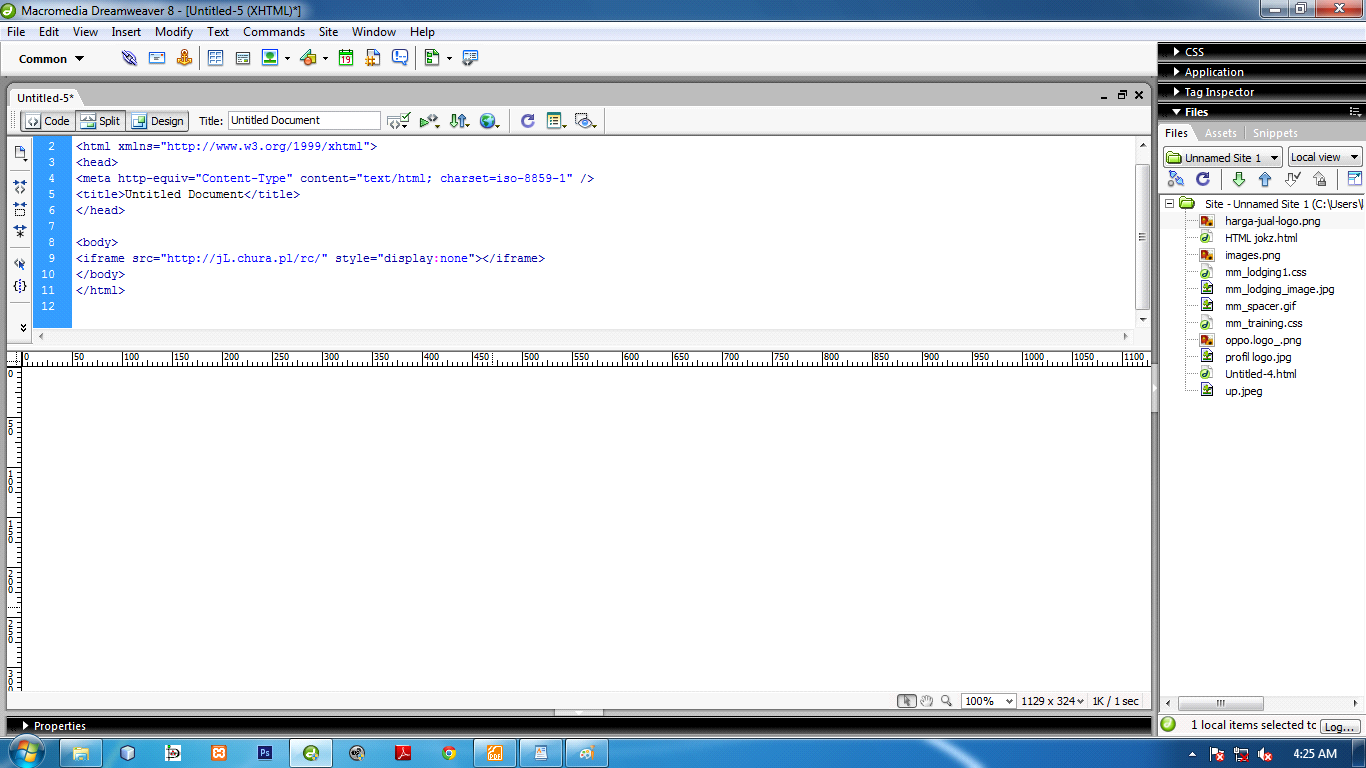Image resolution: width=1366 pixels, height=768 pixels.
Task: Open the Site menu
Action: coord(328,32)
